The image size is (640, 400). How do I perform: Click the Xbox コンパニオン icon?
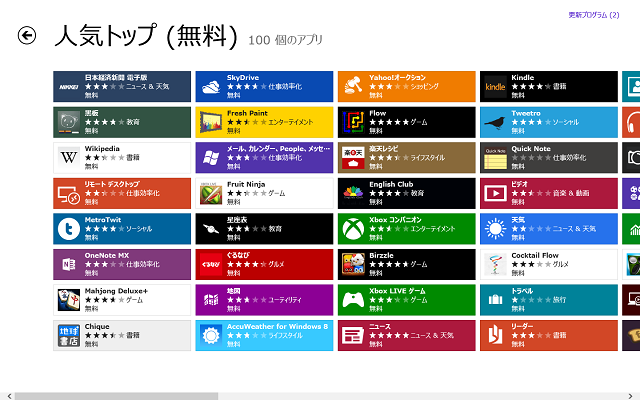(x=353, y=229)
